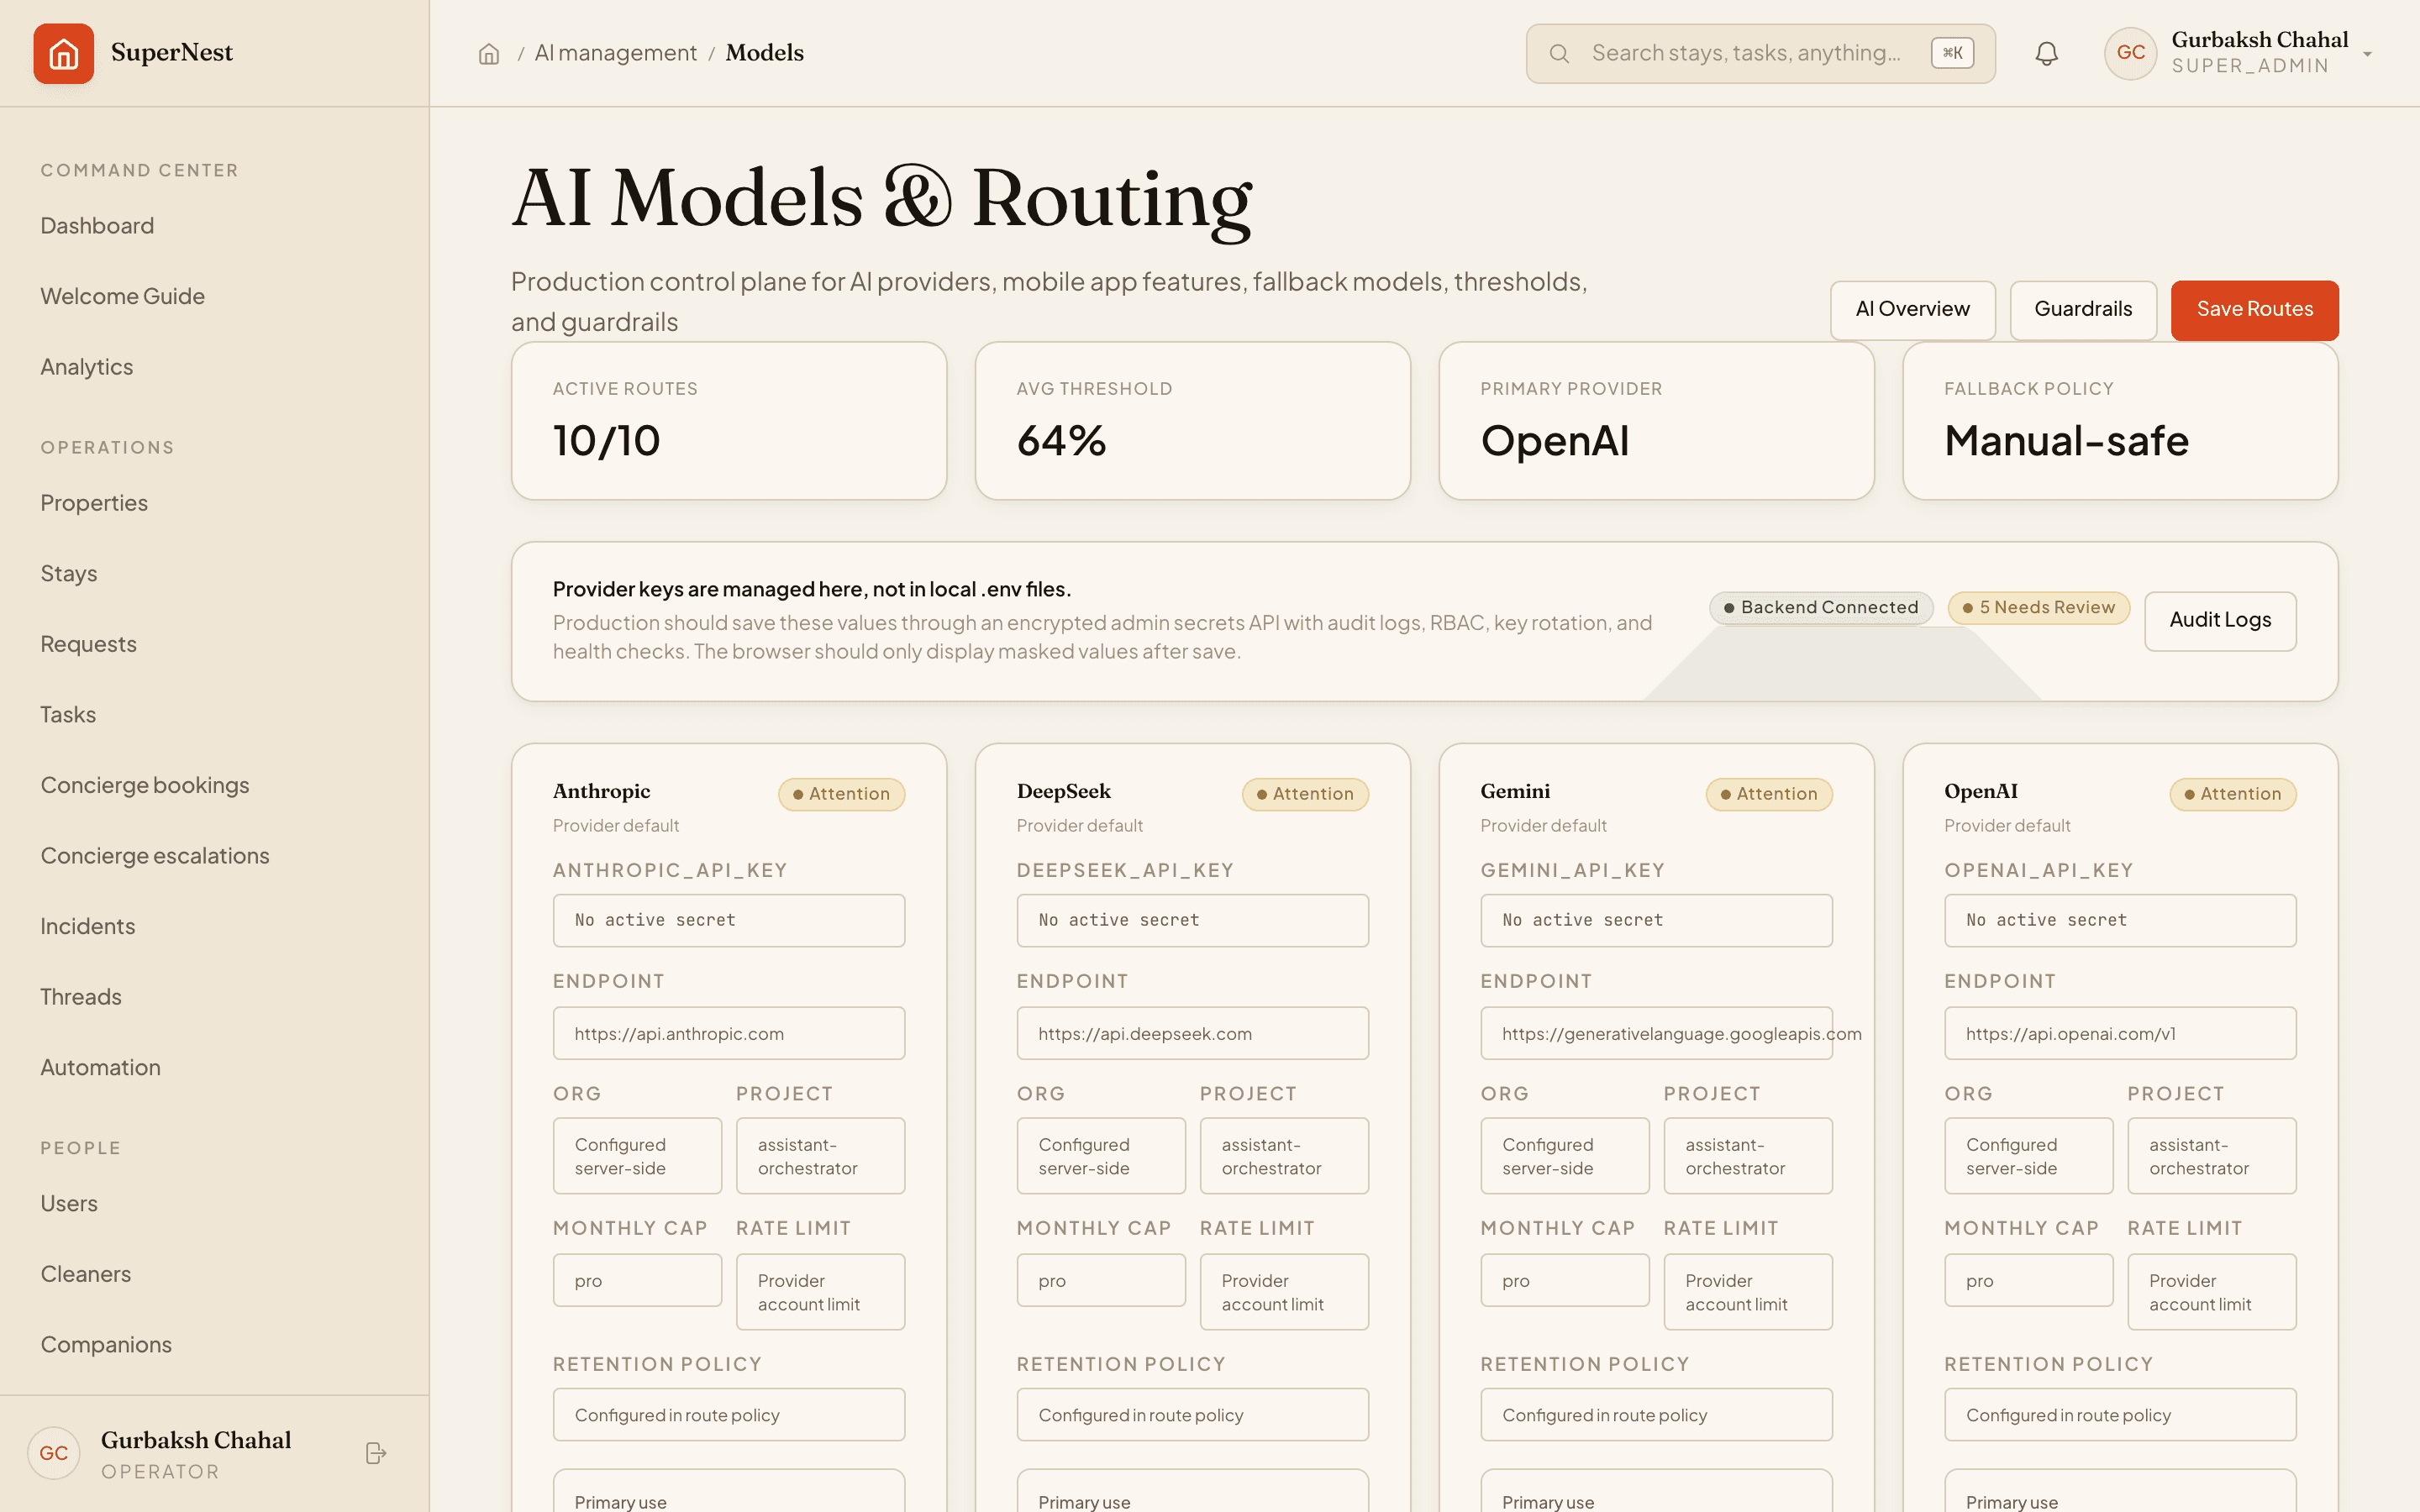Image resolution: width=2420 pixels, height=1512 pixels.
Task: Open Welcome Guide in sidebar
Action: [x=122, y=296]
